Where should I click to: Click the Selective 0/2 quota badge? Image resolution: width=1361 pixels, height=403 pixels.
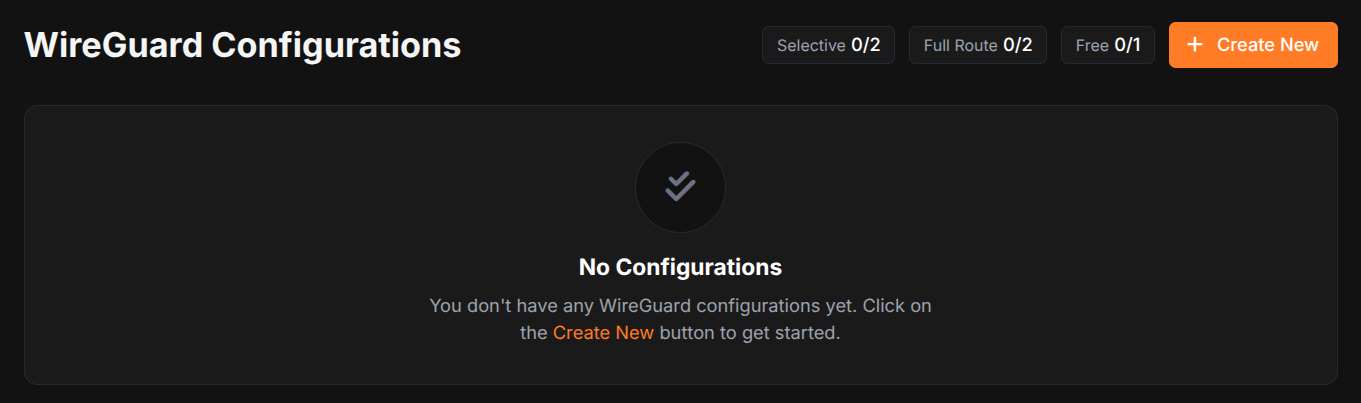828,45
